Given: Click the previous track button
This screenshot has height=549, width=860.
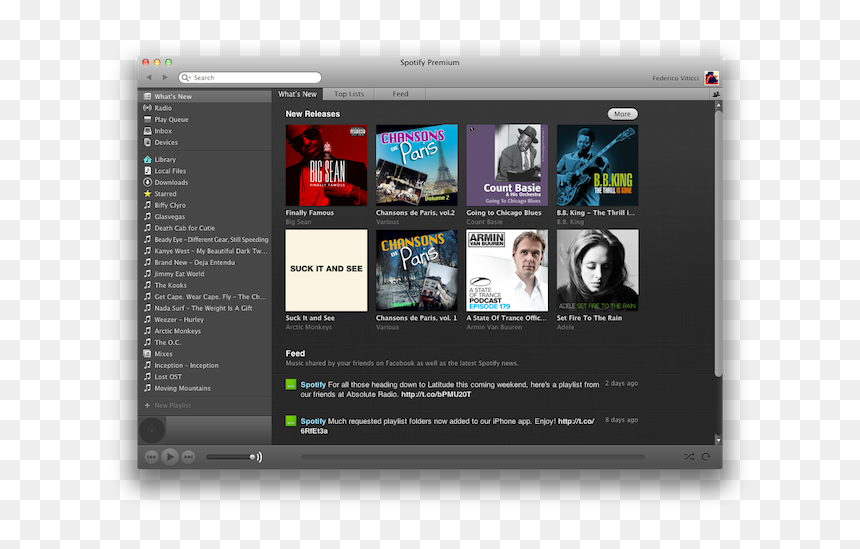Looking at the screenshot, I should pos(151,457).
